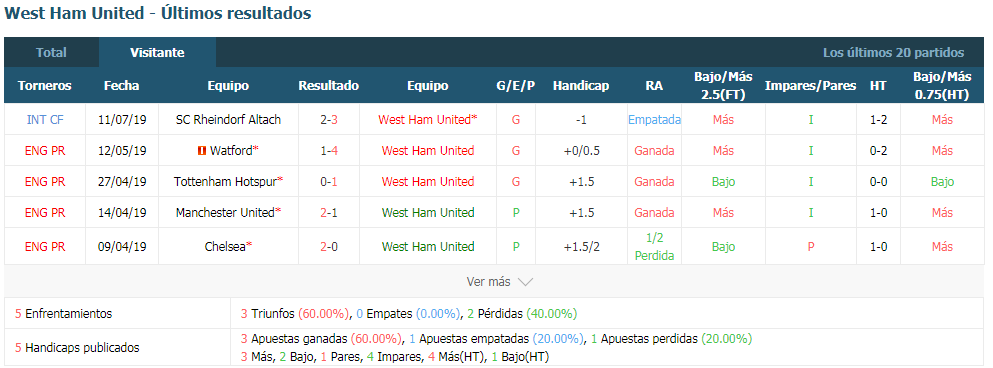Click the Resultado column header
Screen dimensions: 993x368
point(329,86)
